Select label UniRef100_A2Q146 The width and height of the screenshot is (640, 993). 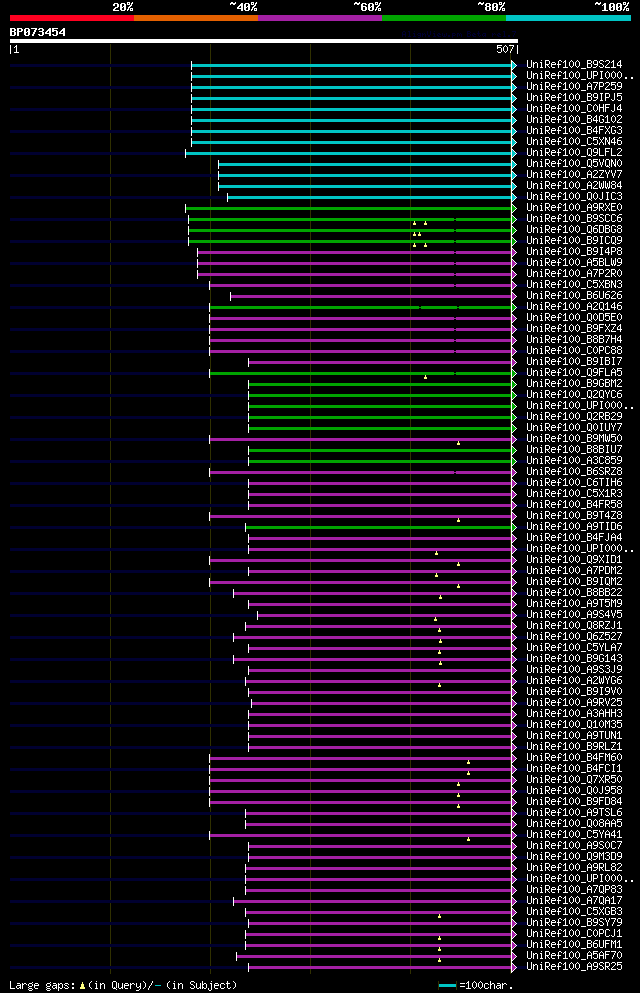pos(574,307)
